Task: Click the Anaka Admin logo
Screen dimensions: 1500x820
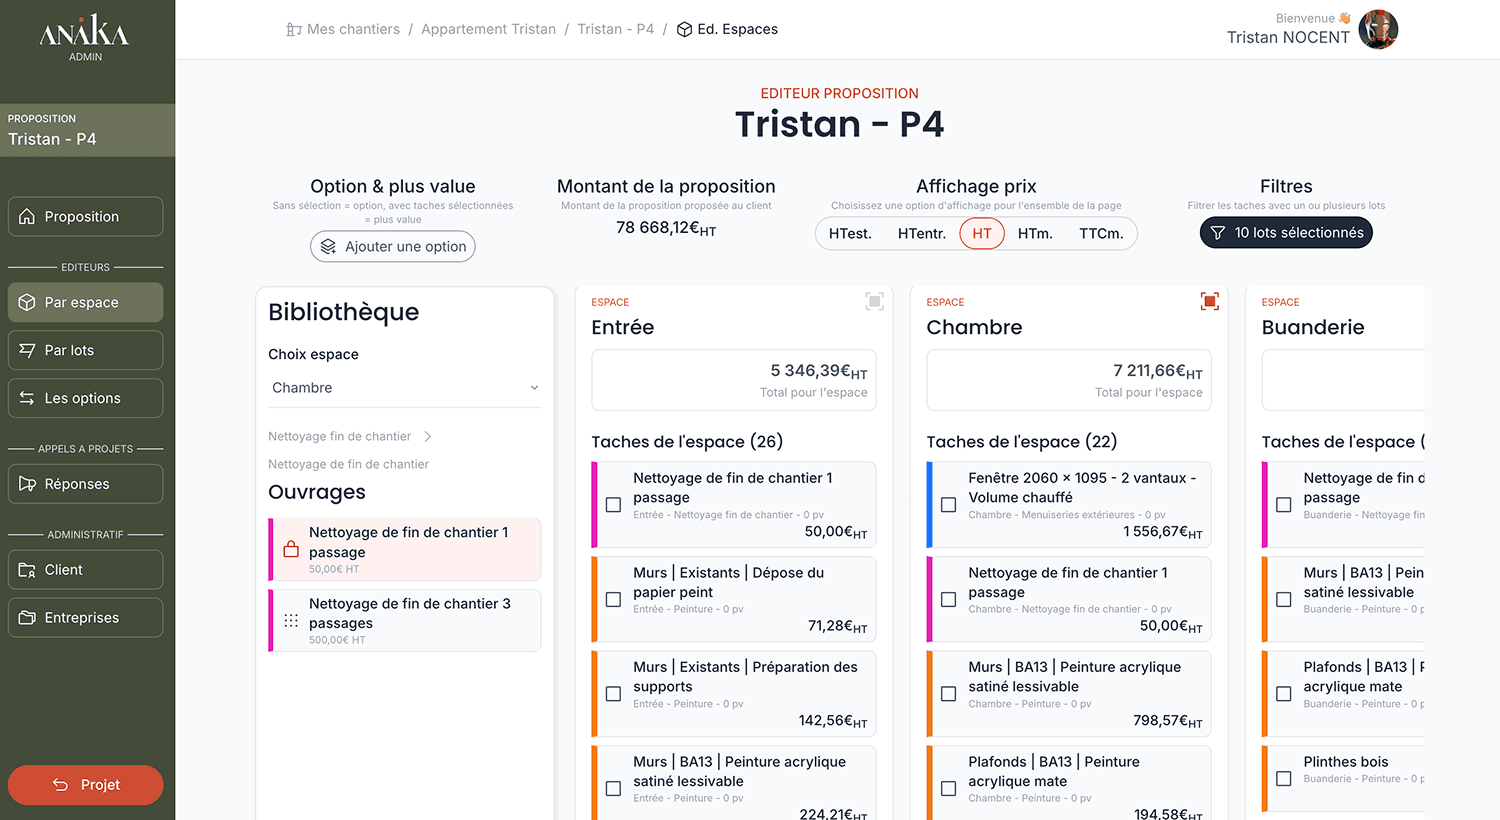Action: [x=85, y=38]
